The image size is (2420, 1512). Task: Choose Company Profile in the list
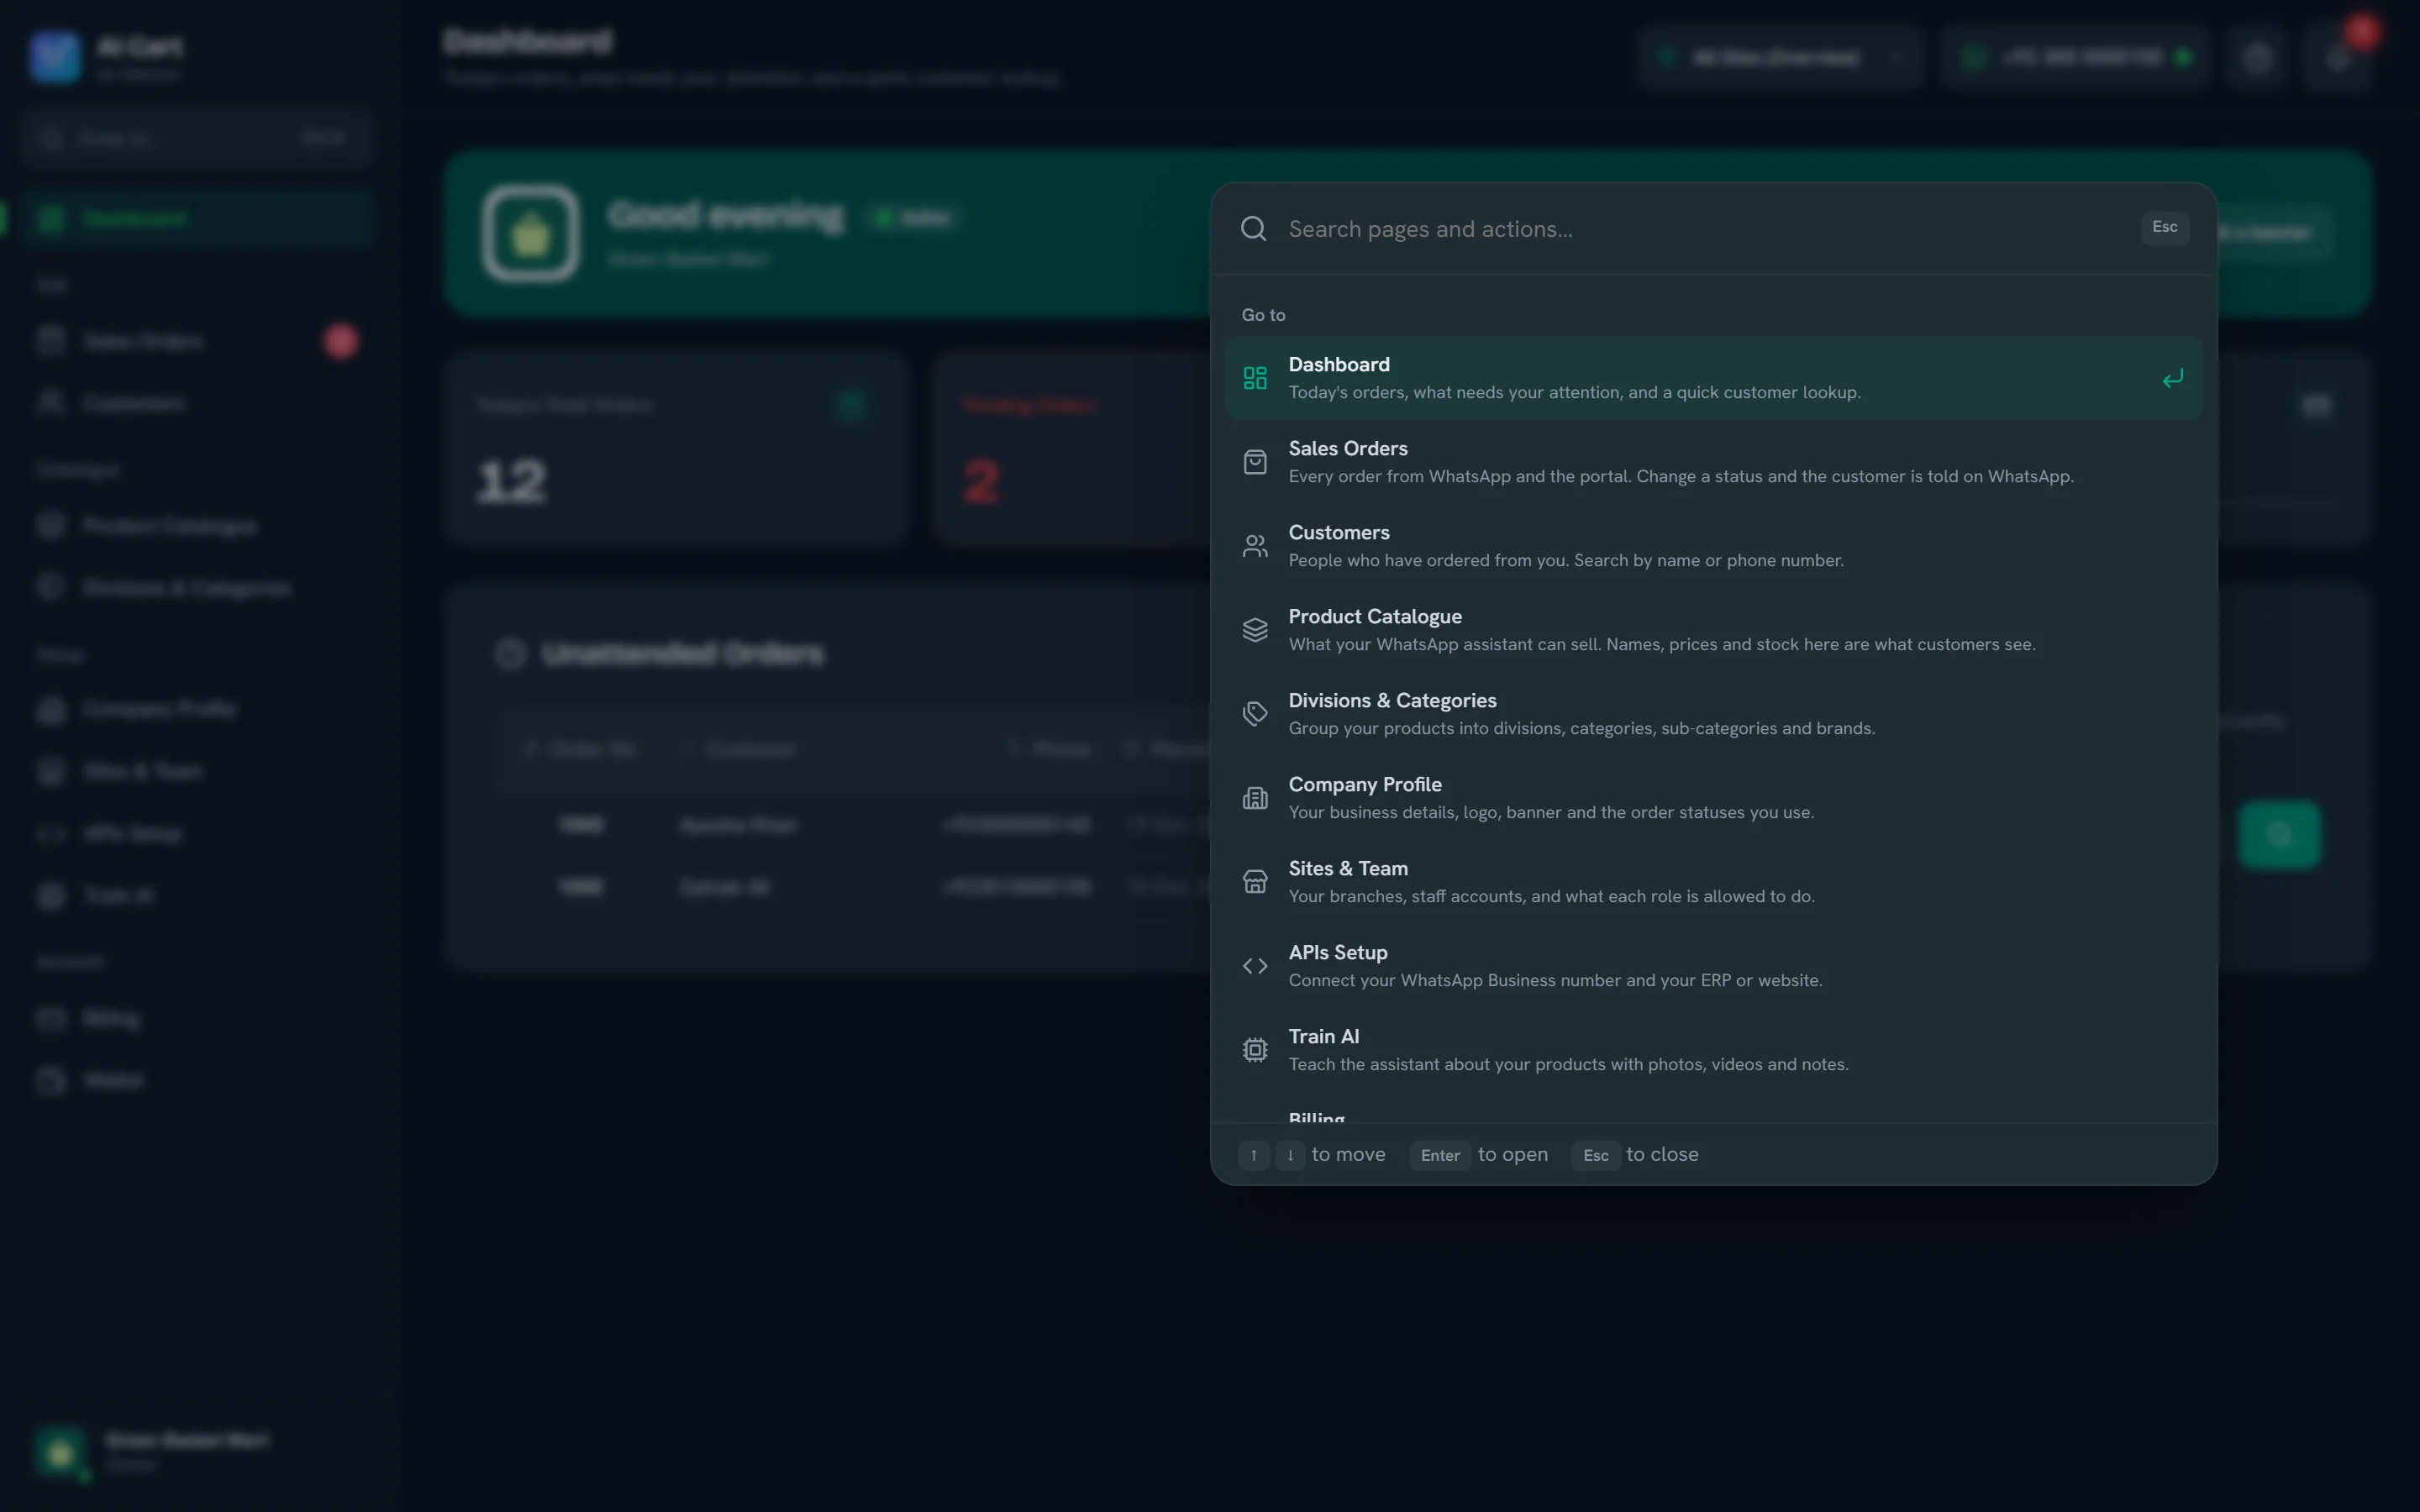1713,798
